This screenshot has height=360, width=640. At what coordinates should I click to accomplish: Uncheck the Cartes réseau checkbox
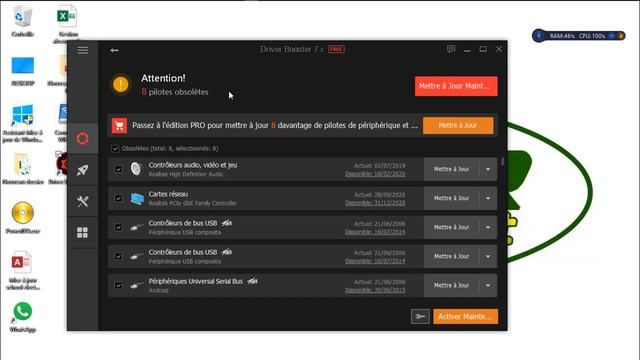tap(118, 198)
